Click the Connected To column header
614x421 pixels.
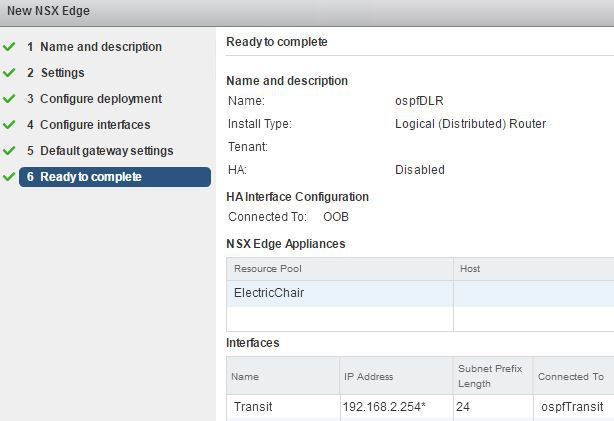(x=572, y=377)
